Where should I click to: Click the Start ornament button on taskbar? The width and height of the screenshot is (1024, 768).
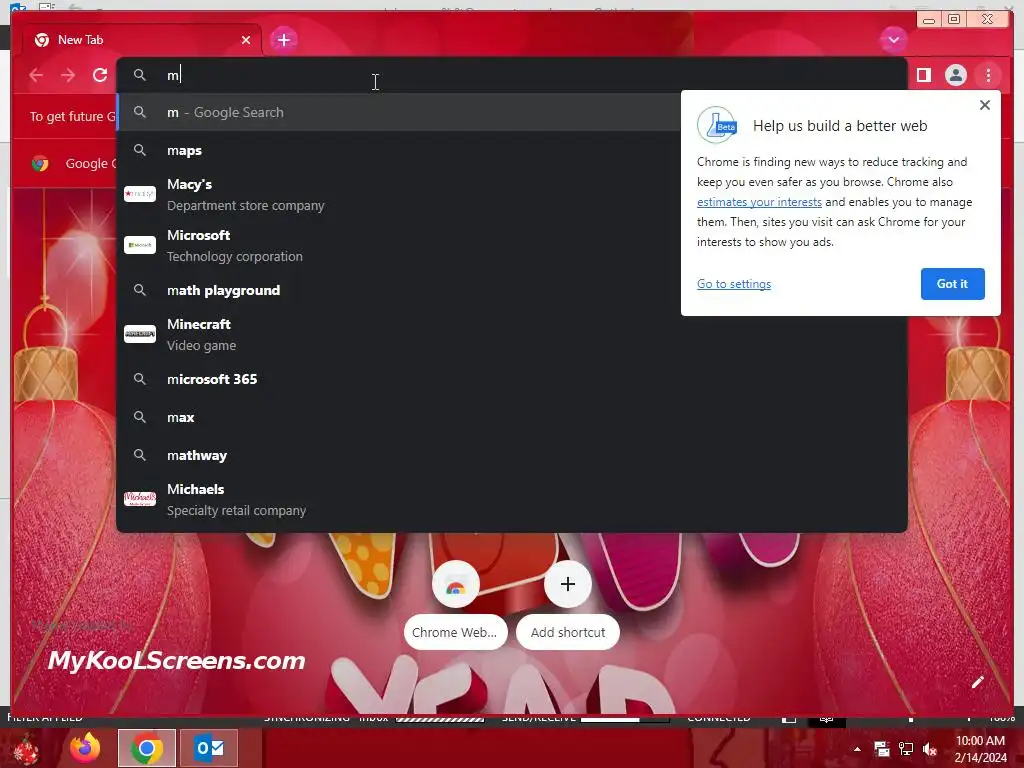pos(25,749)
